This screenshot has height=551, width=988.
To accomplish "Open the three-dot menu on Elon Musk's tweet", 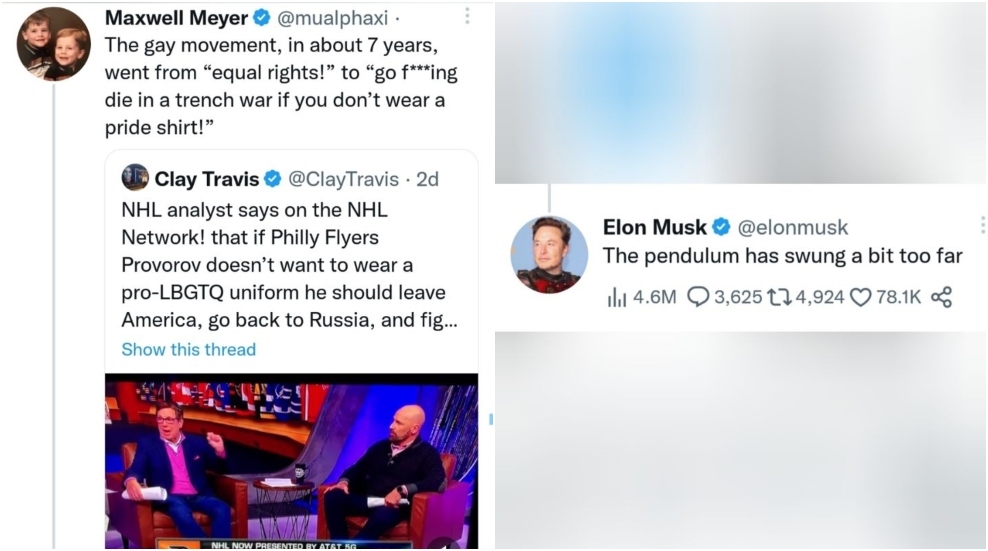I will pyautogui.click(x=983, y=225).
